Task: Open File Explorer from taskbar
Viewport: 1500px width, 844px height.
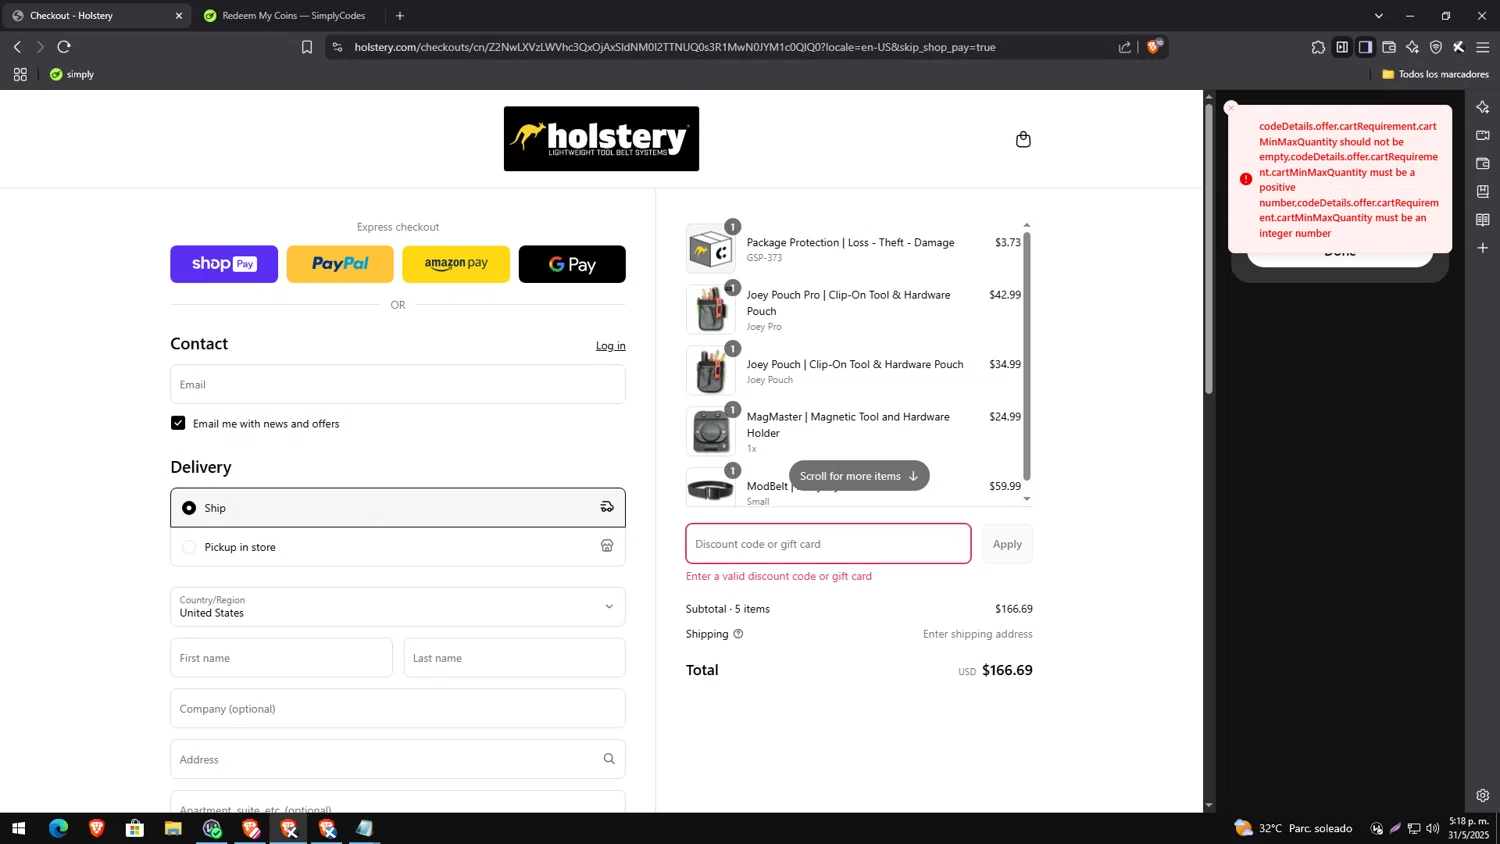Action: click(173, 828)
